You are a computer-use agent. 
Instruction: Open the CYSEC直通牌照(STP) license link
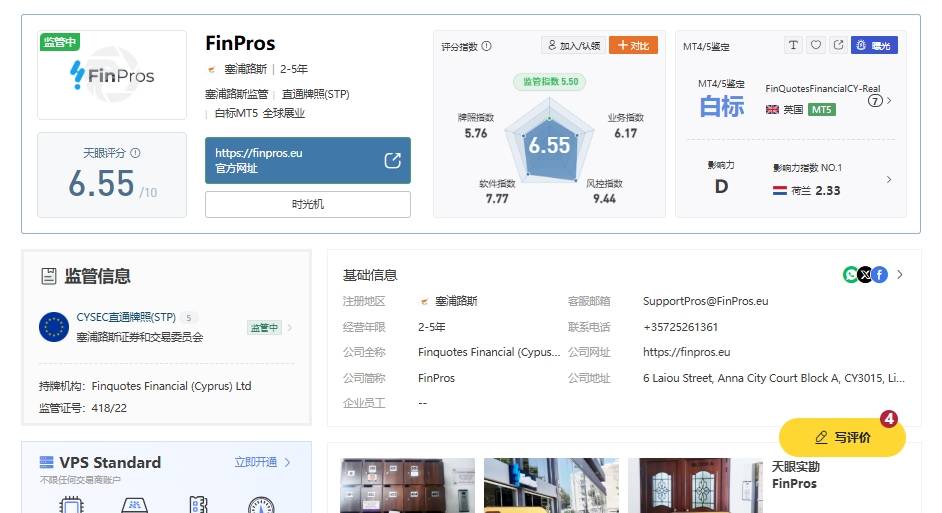pyautogui.click(x=126, y=317)
